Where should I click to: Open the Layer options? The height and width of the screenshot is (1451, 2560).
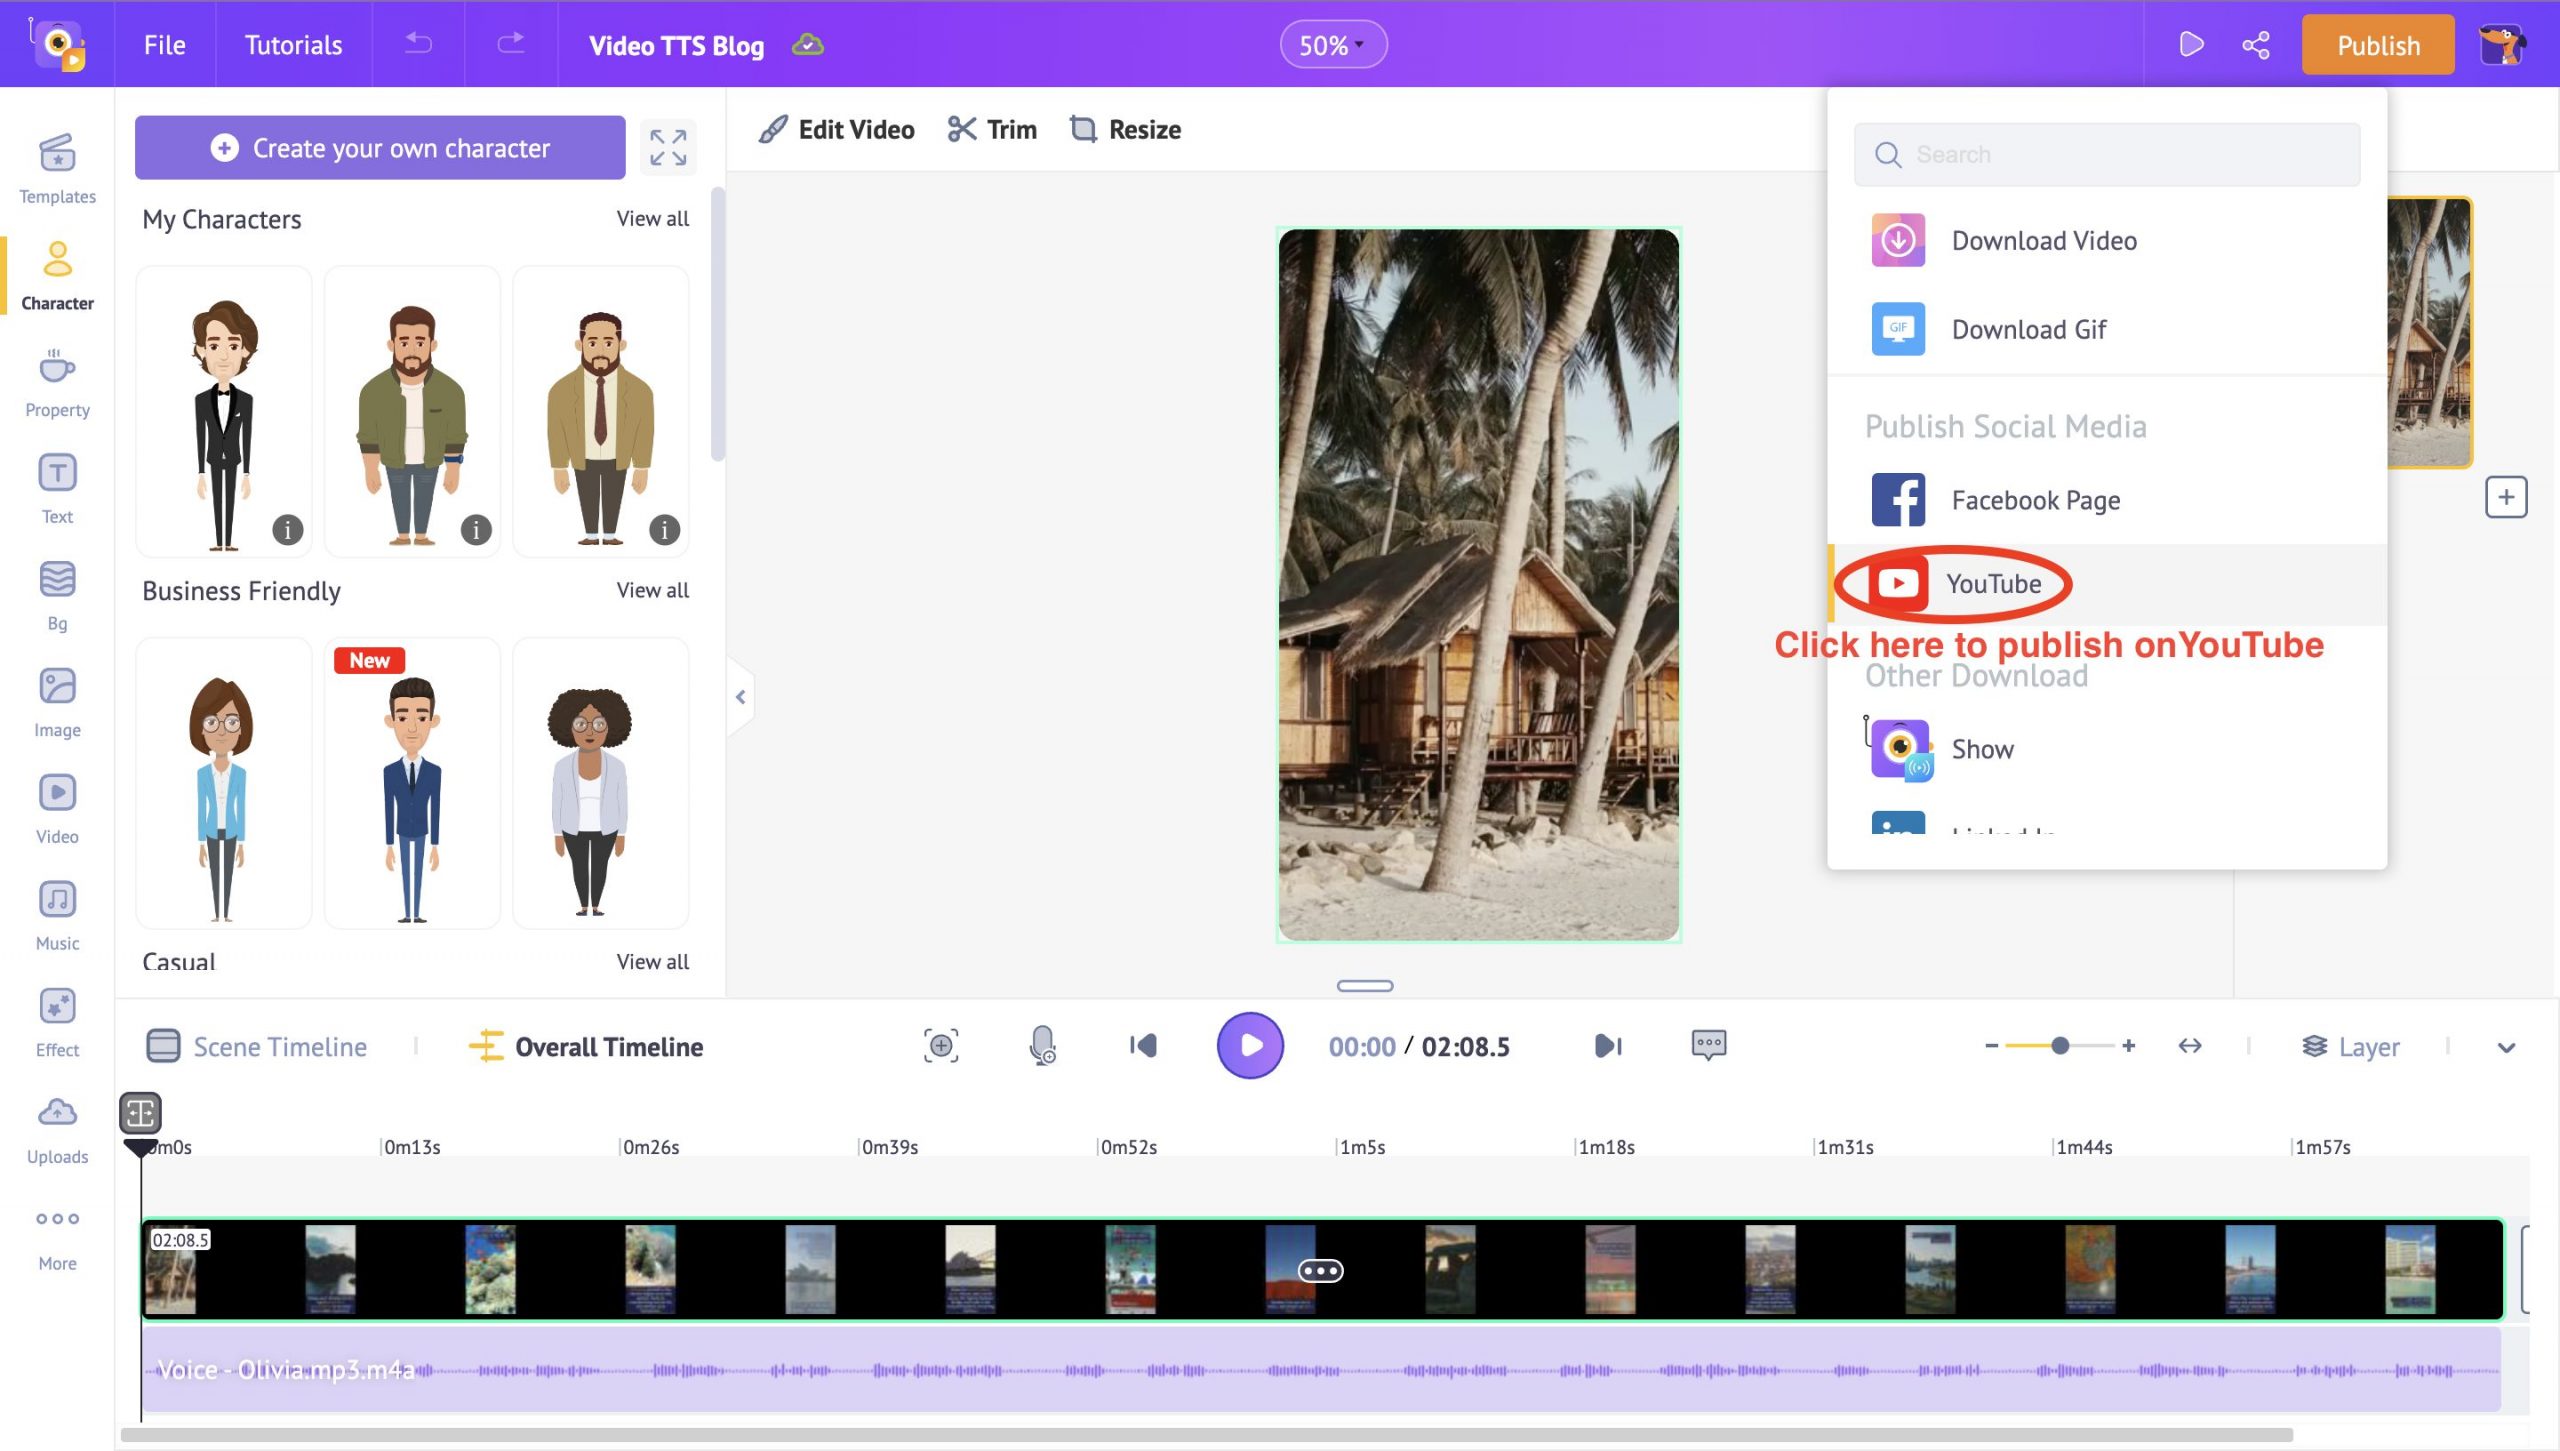click(2350, 1047)
